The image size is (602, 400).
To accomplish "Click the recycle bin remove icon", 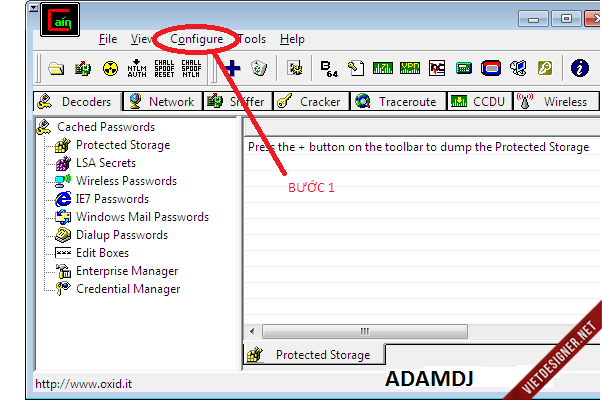I will coord(259,68).
